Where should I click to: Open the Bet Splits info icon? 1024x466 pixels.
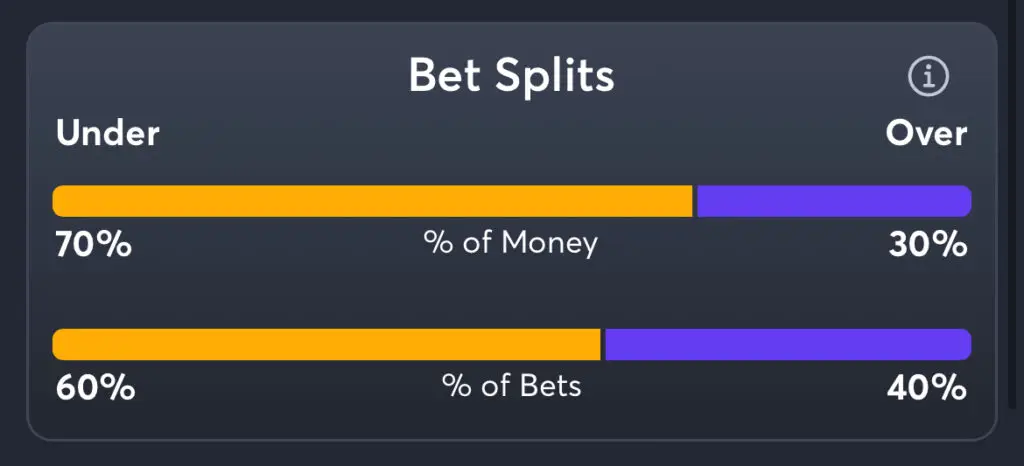pos(928,76)
